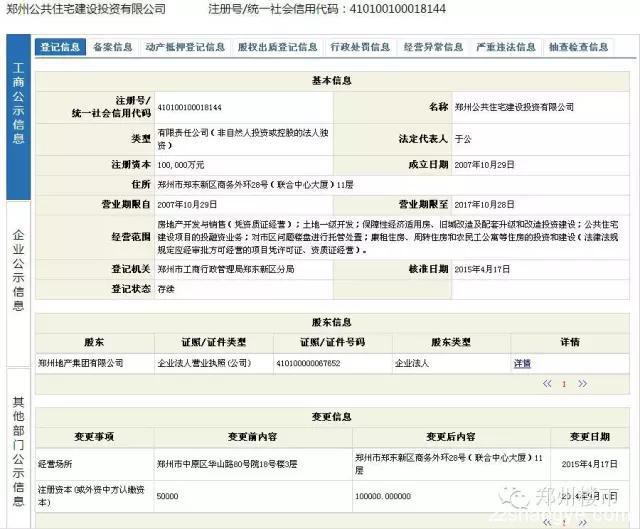Image resolution: width=640 pixels, height=529 pixels.
Task: Click founding date 2007年10月29日 beside 成立日期
Action: (x=484, y=165)
